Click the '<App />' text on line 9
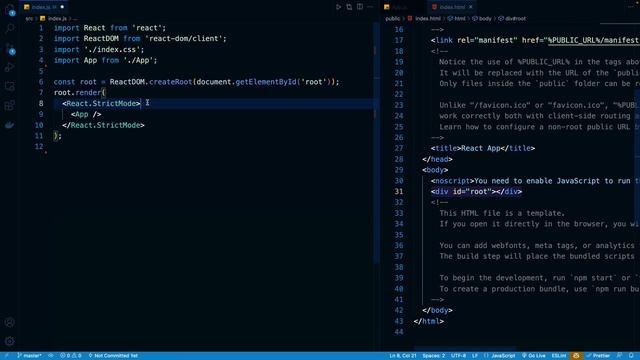Image resolution: width=640 pixels, height=360 pixels. pyautogui.click(x=86, y=114)
